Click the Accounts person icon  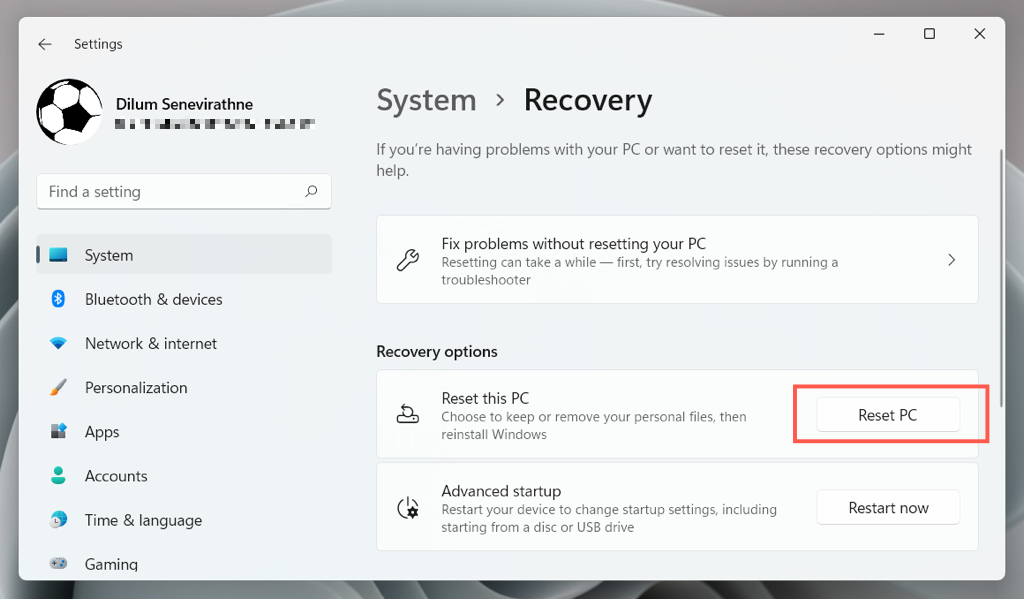click(x=58, y=476)
